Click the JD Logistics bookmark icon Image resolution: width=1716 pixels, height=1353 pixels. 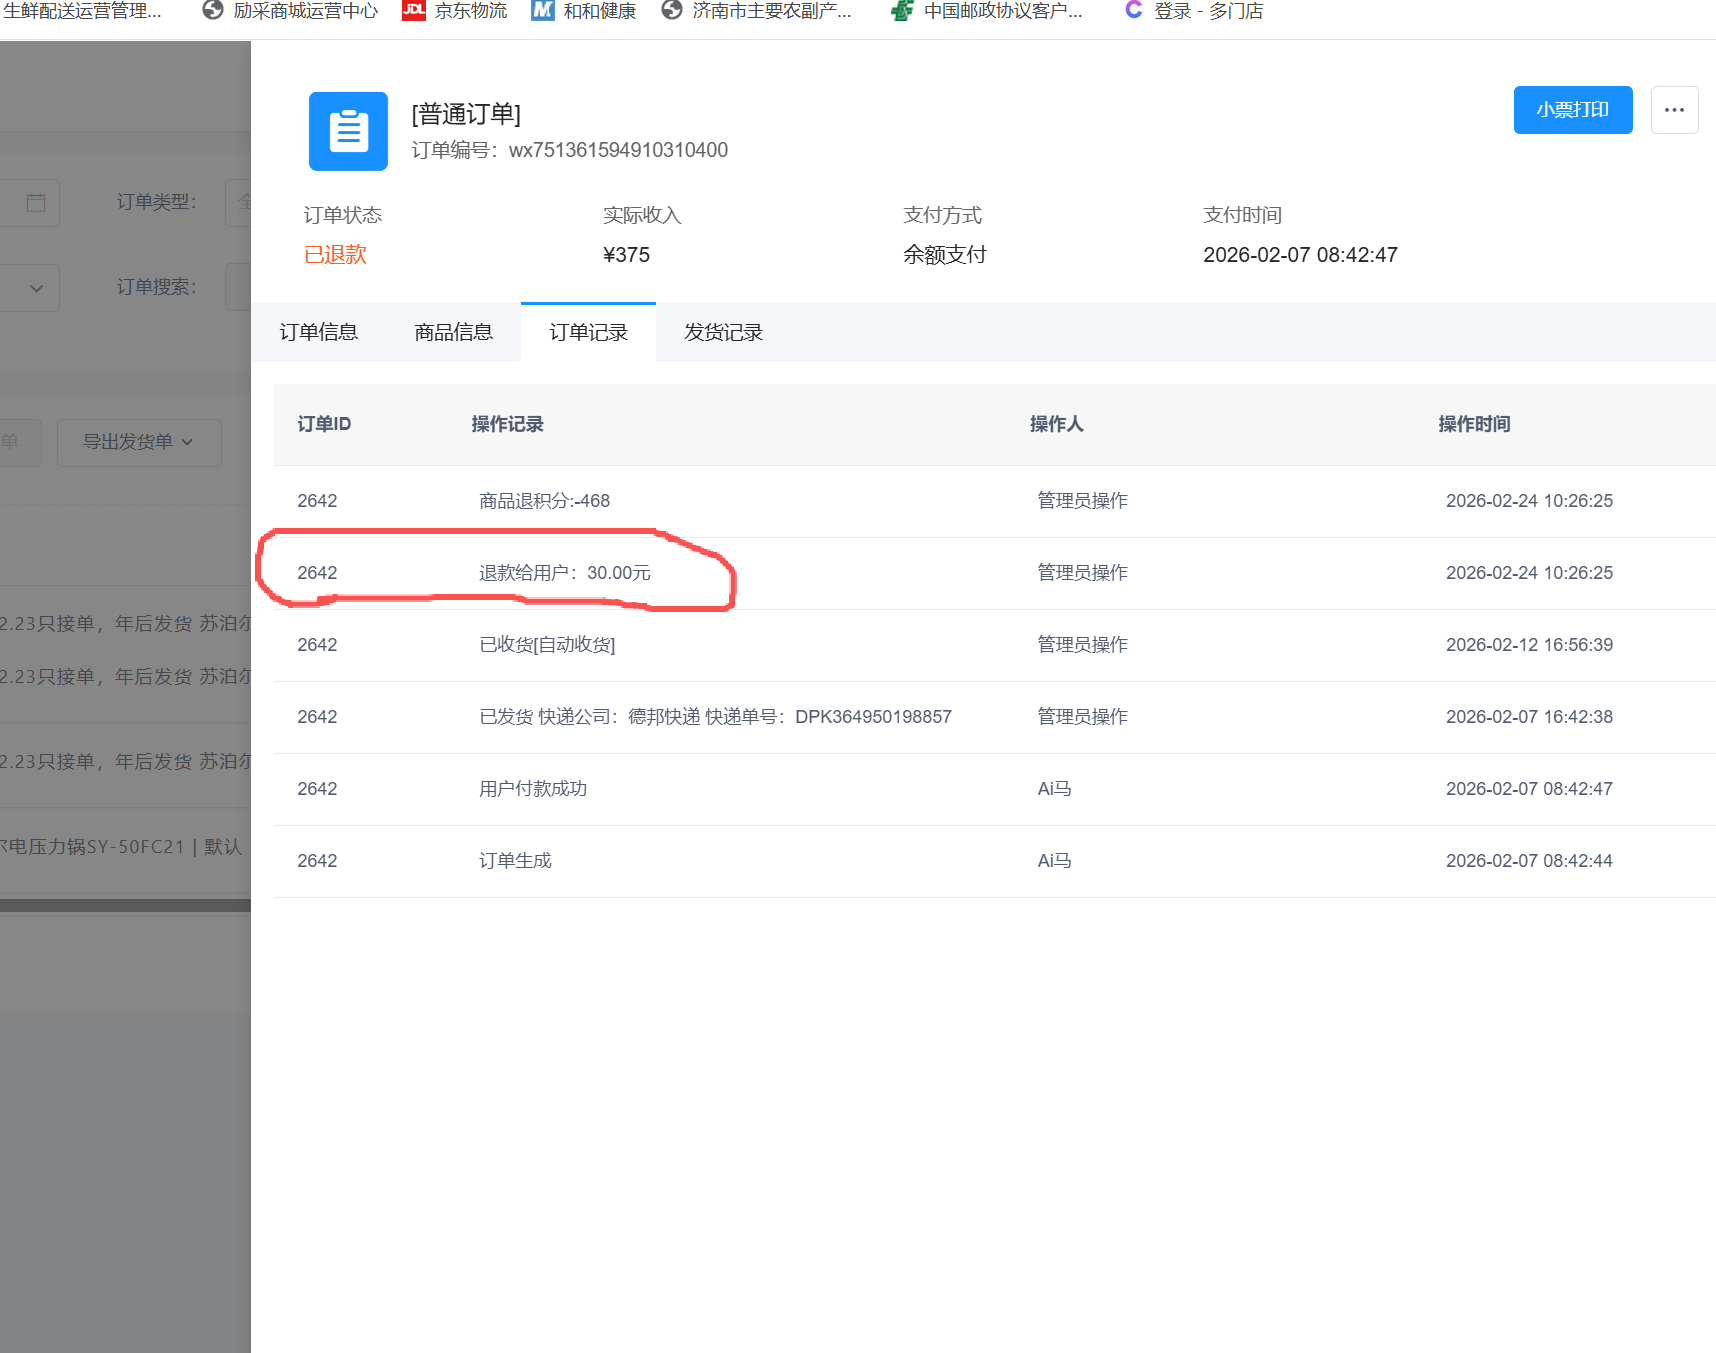413,11
